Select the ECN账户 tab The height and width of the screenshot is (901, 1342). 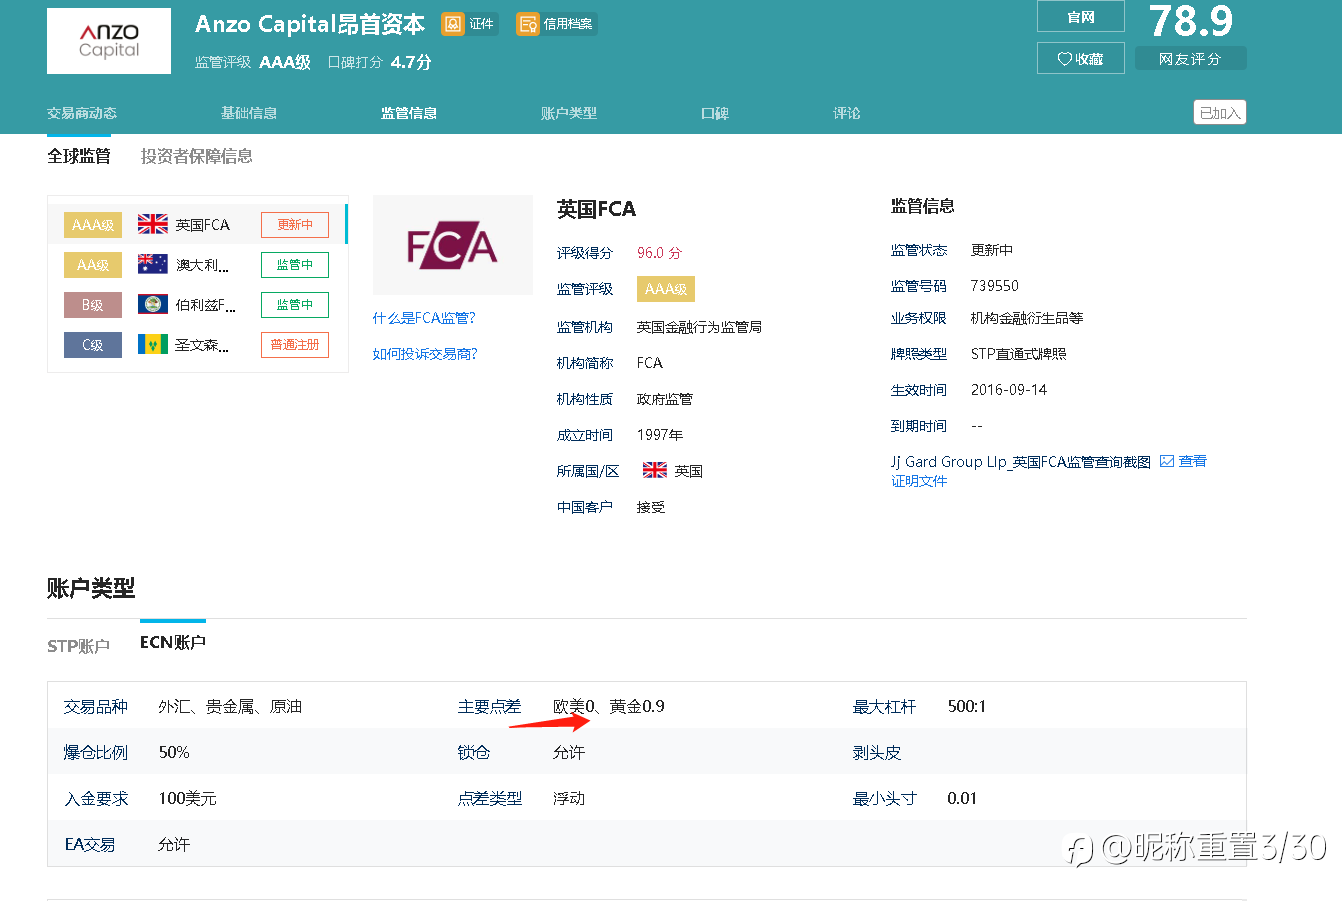tap(173, 642)
